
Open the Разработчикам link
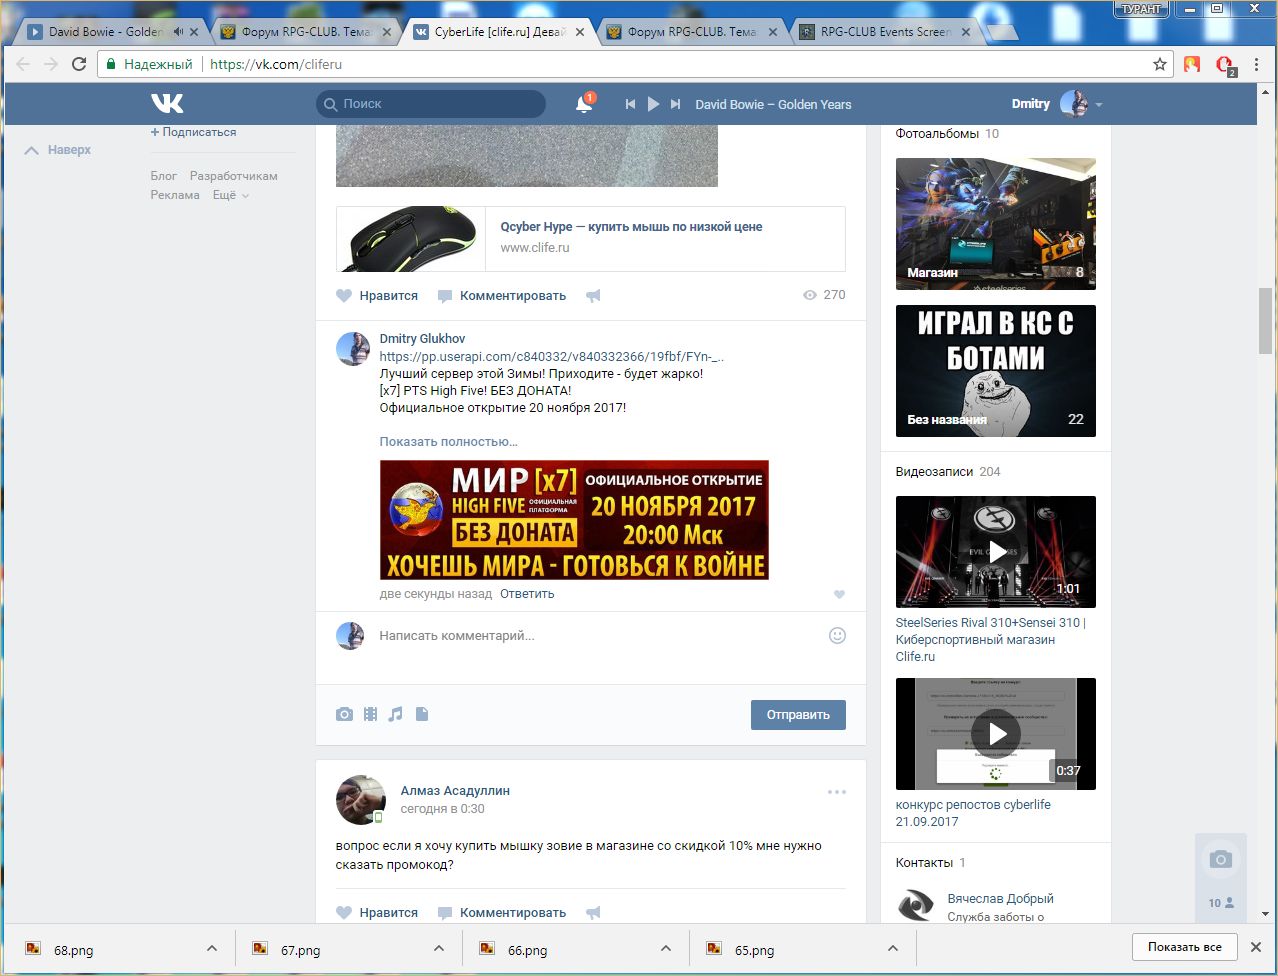pos(234,176)
